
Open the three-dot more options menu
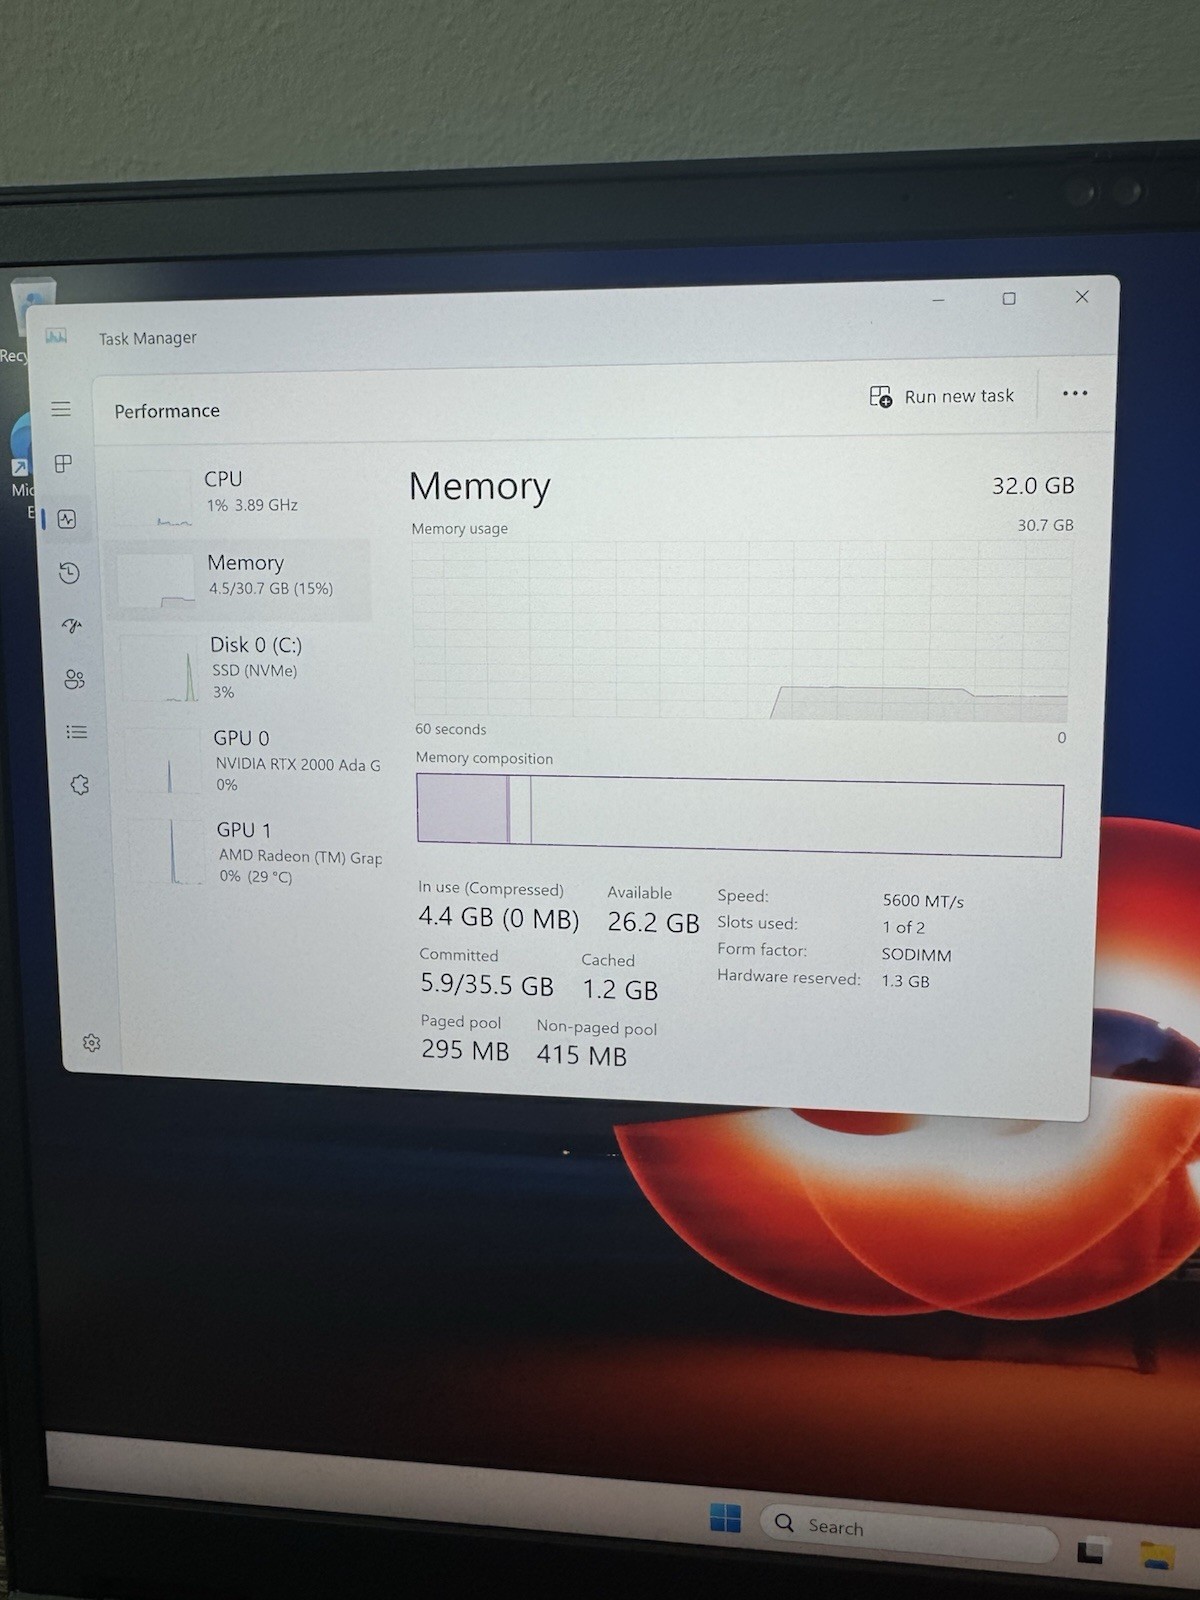pyautogui.click(x=1075, y=393)
